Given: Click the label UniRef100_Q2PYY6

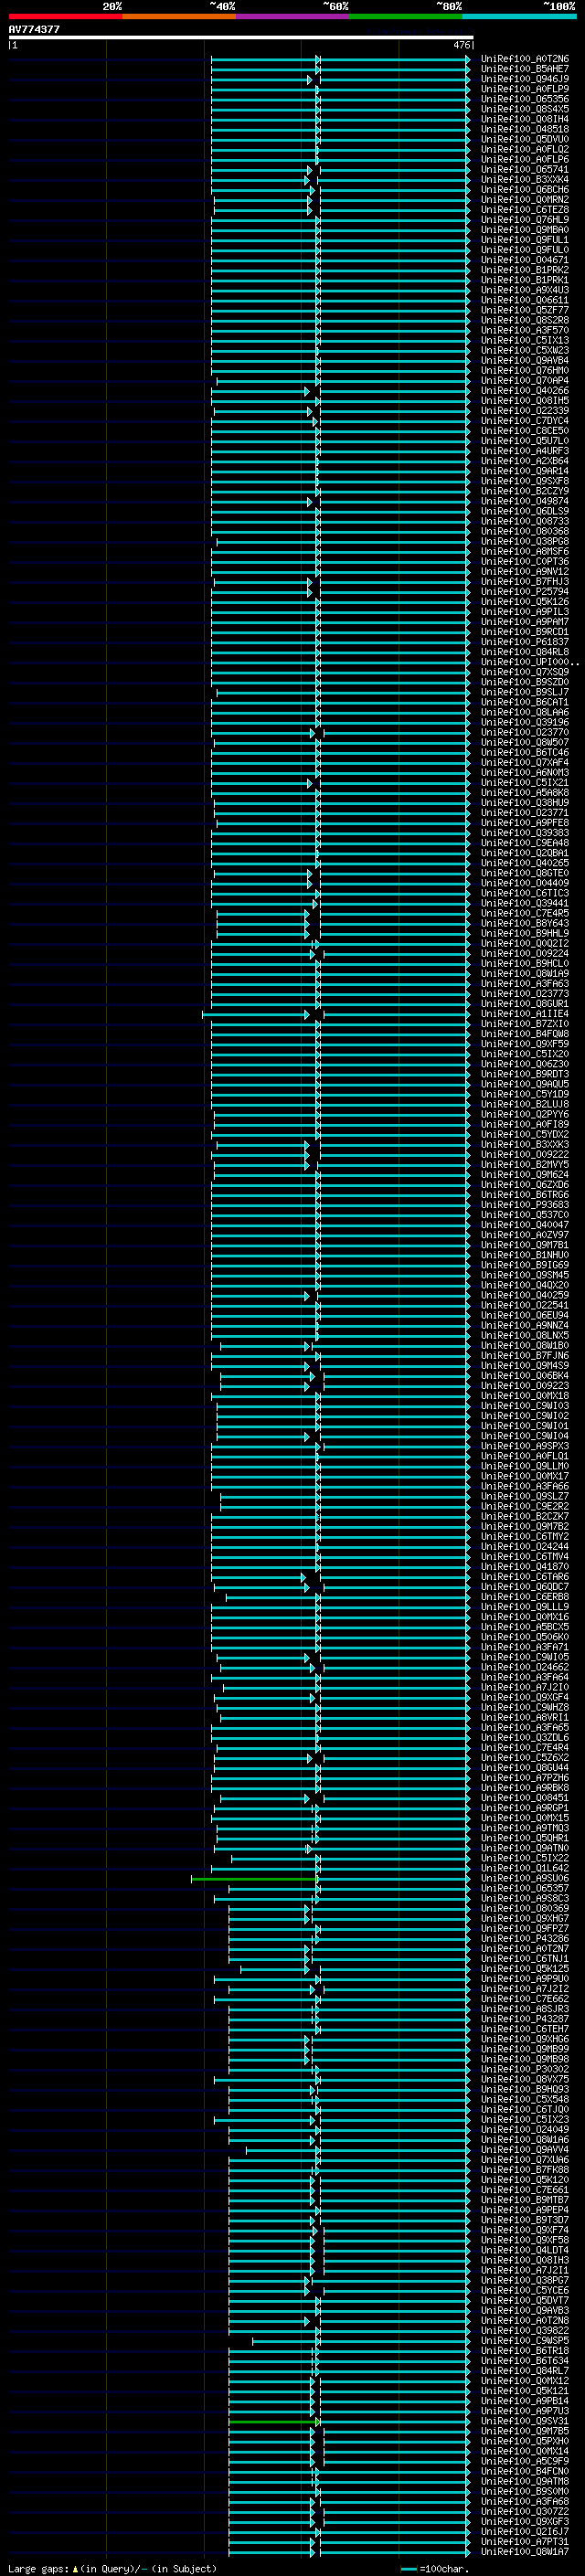Looking at the screenshot, I should [x=525, y=1114].
